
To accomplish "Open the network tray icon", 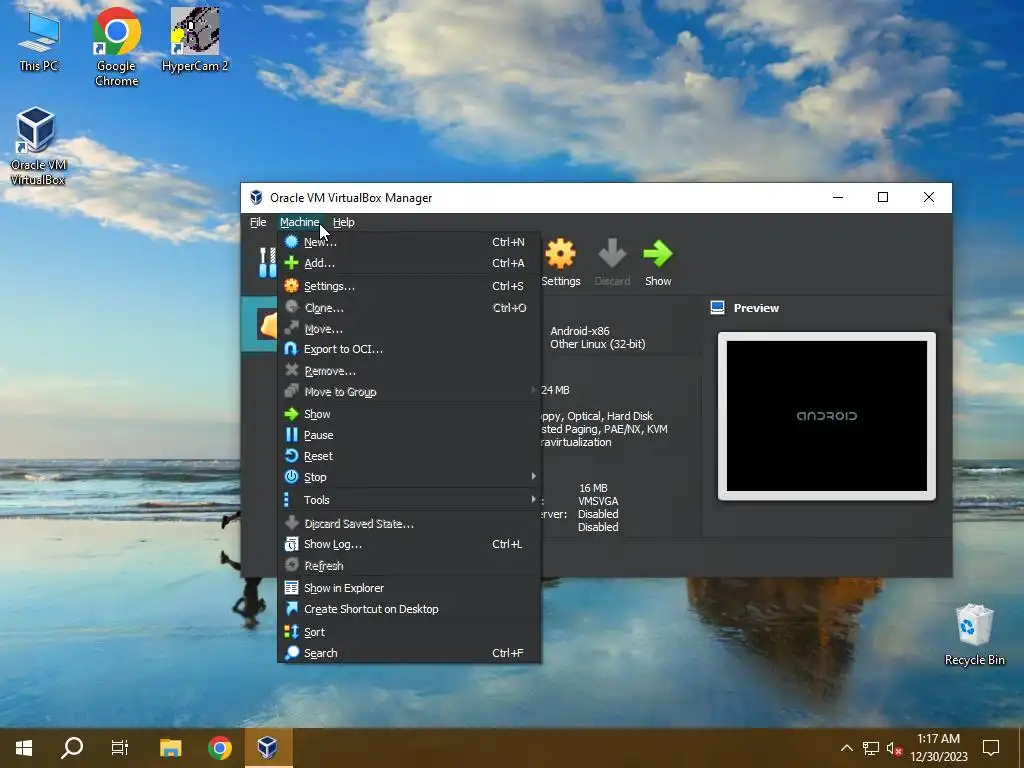I will pos(871,748).
